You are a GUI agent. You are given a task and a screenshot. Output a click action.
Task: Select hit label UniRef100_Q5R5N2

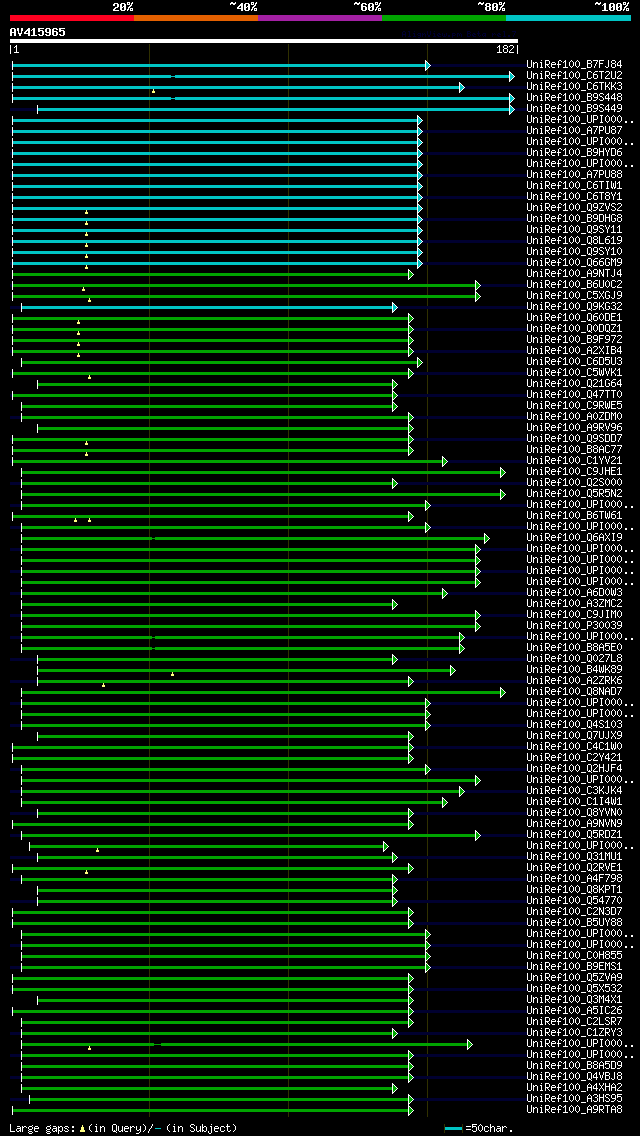tap(574, 493)
